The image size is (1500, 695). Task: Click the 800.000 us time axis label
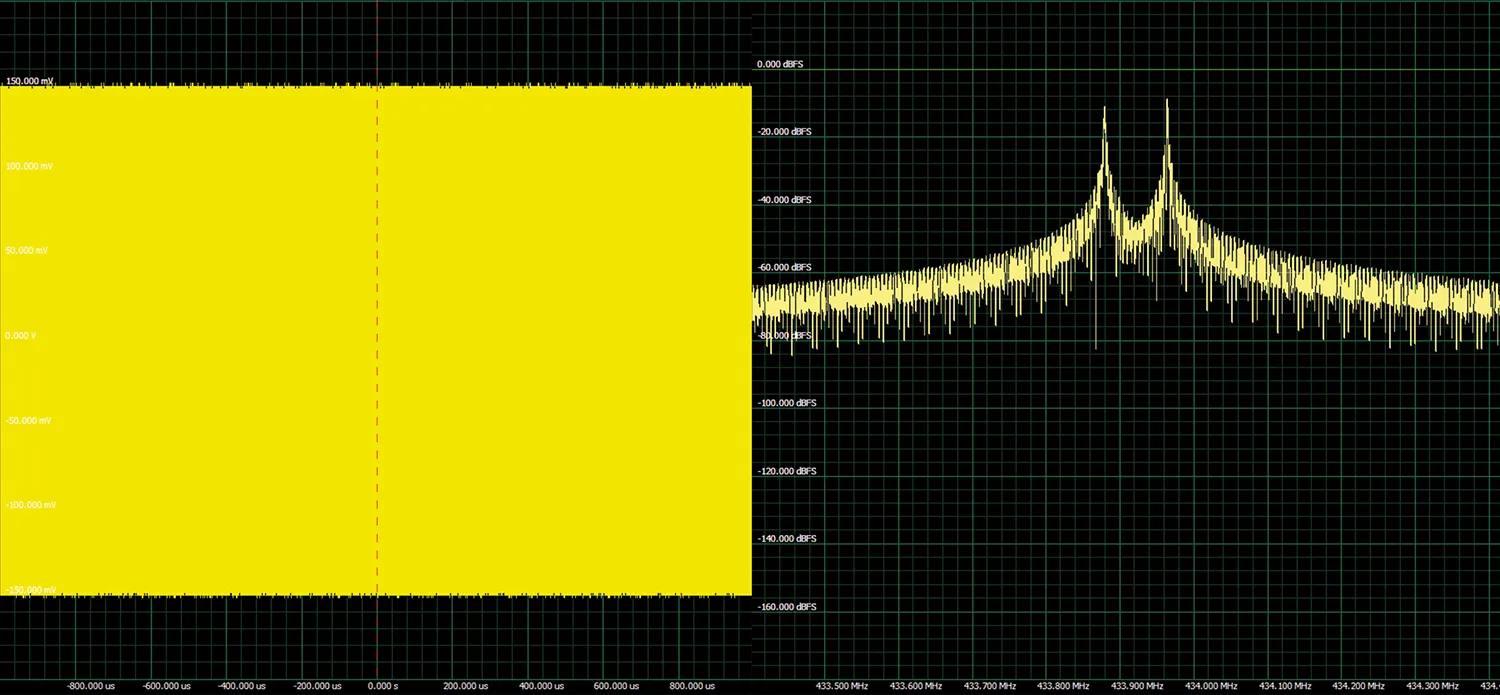point(692,687)
